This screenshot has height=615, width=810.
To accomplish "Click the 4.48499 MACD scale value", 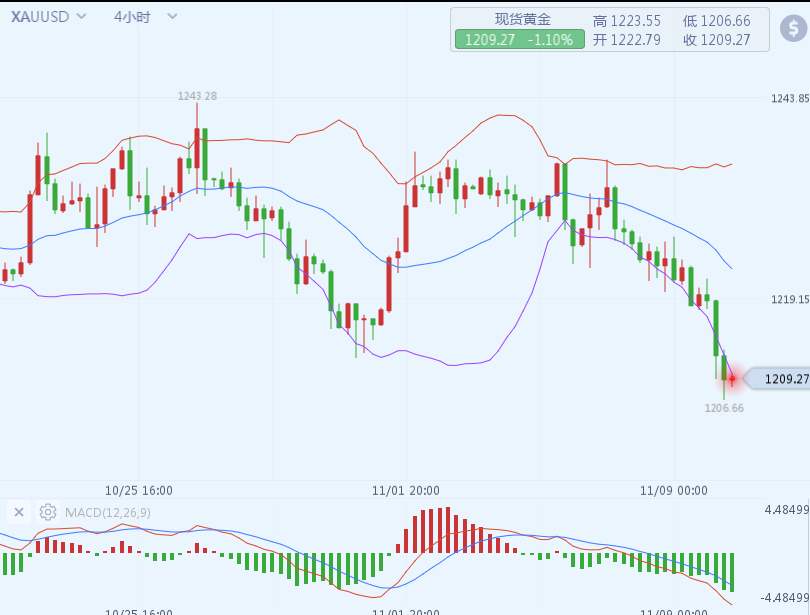I will tap(785, 510).
